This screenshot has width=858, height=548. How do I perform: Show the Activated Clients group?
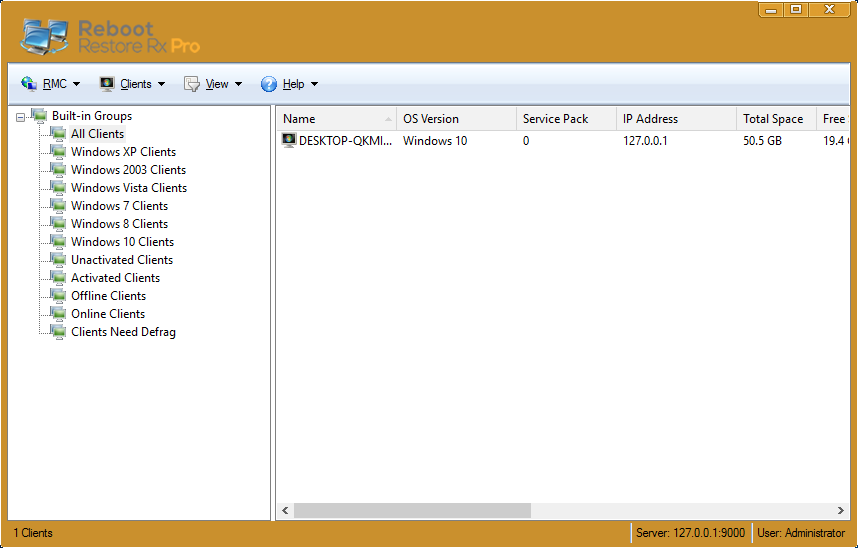click(x=115, y=278)
